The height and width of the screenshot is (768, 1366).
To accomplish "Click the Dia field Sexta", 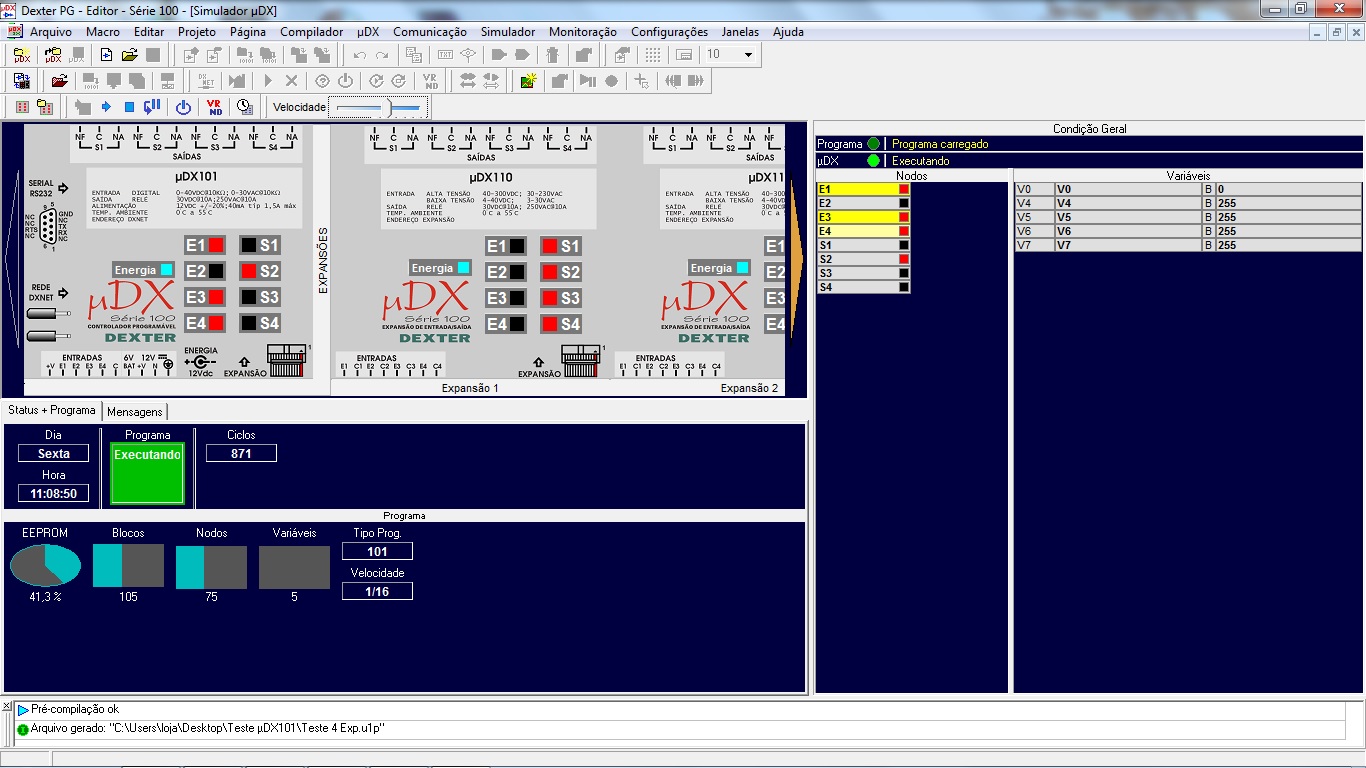I will pos(54,453).
